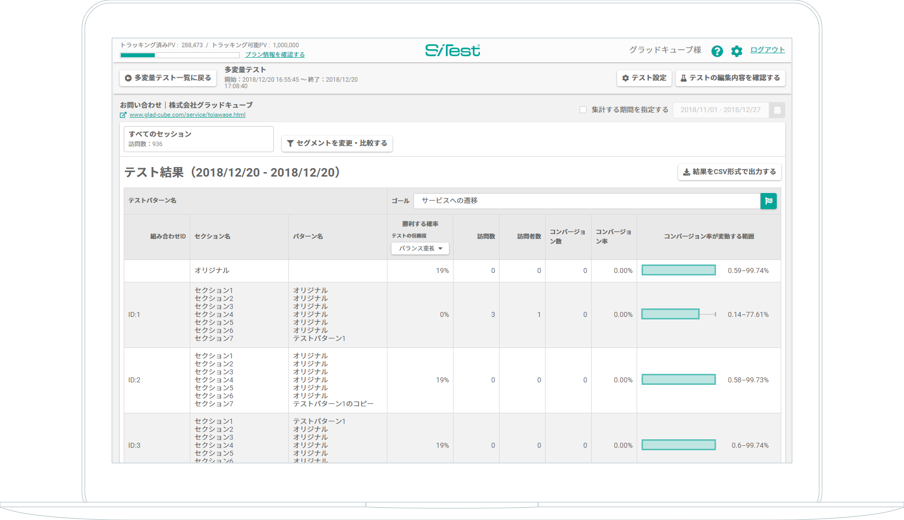
Task: Open the ゴール selection field サービスへの遷移
Action: pyautogui.click(x=587, y=201)
